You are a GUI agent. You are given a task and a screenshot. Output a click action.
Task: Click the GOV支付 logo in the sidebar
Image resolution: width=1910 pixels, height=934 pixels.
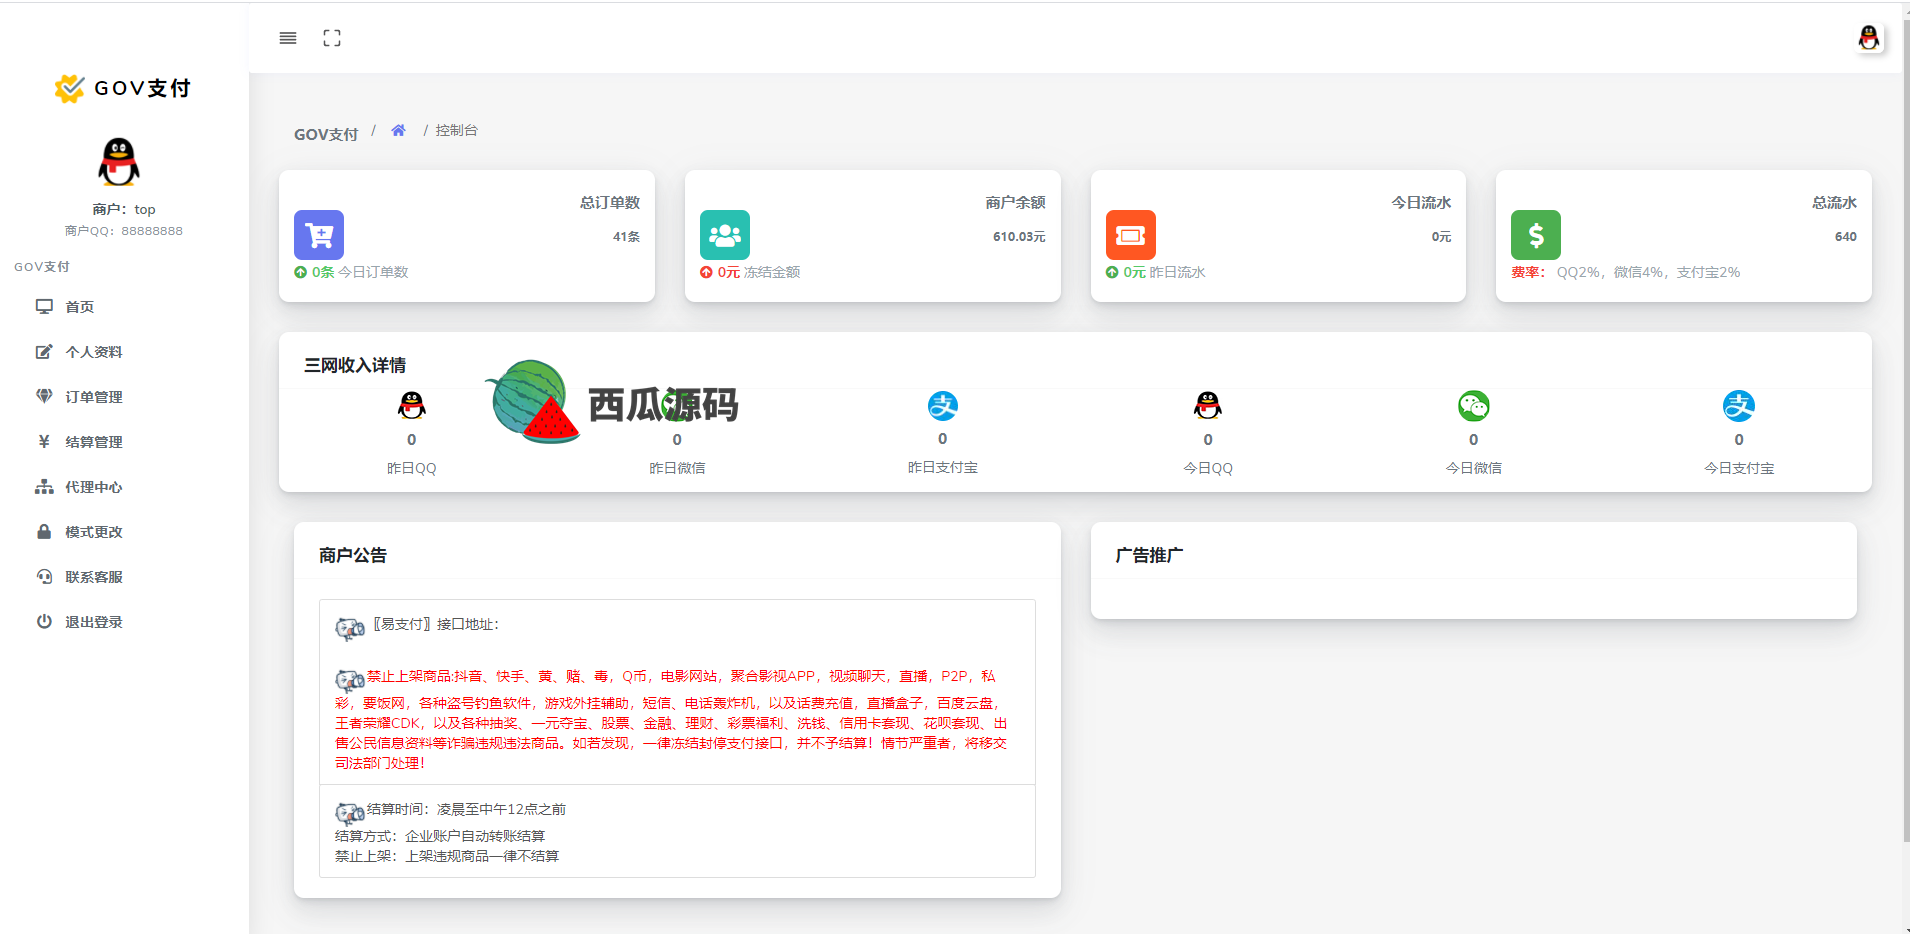[123, 88]
